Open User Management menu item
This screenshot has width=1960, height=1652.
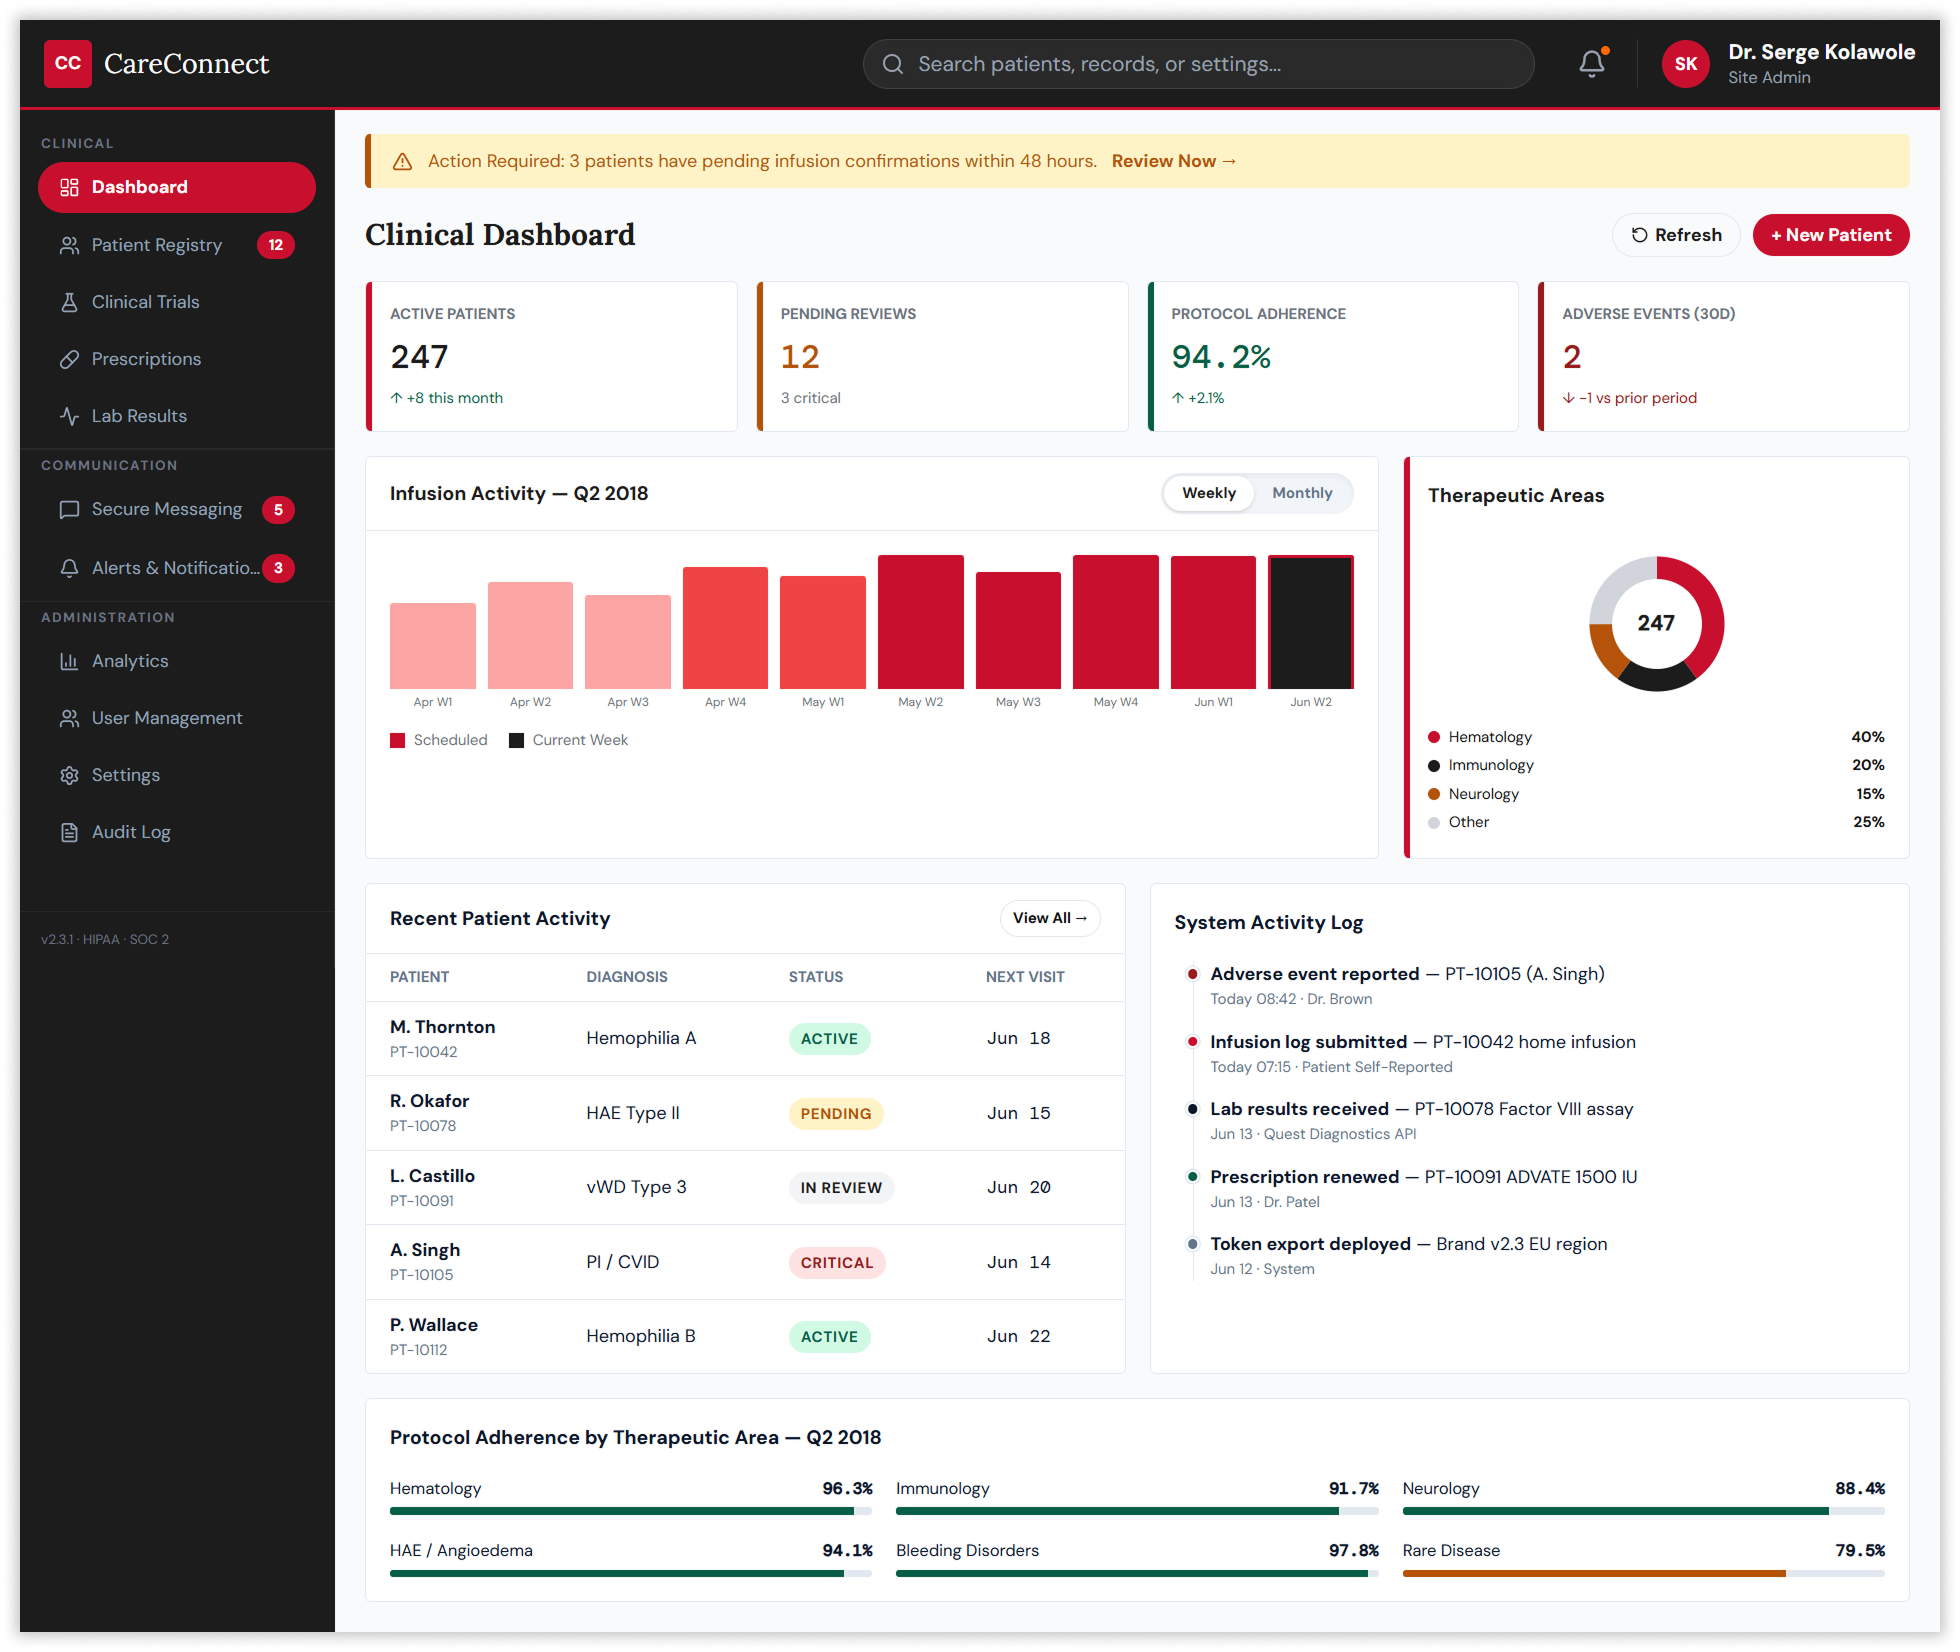pos(167,718)
